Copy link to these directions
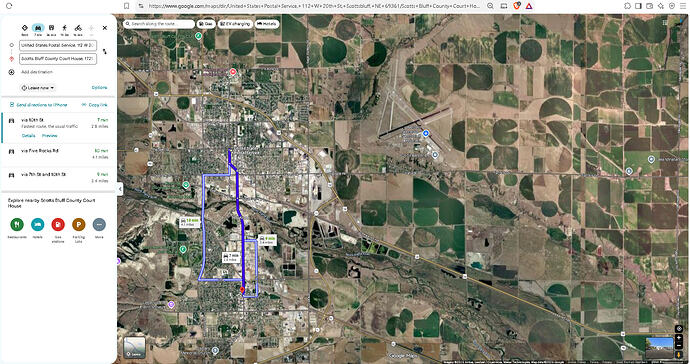This screenshot has height=364, width=690. 94,105
